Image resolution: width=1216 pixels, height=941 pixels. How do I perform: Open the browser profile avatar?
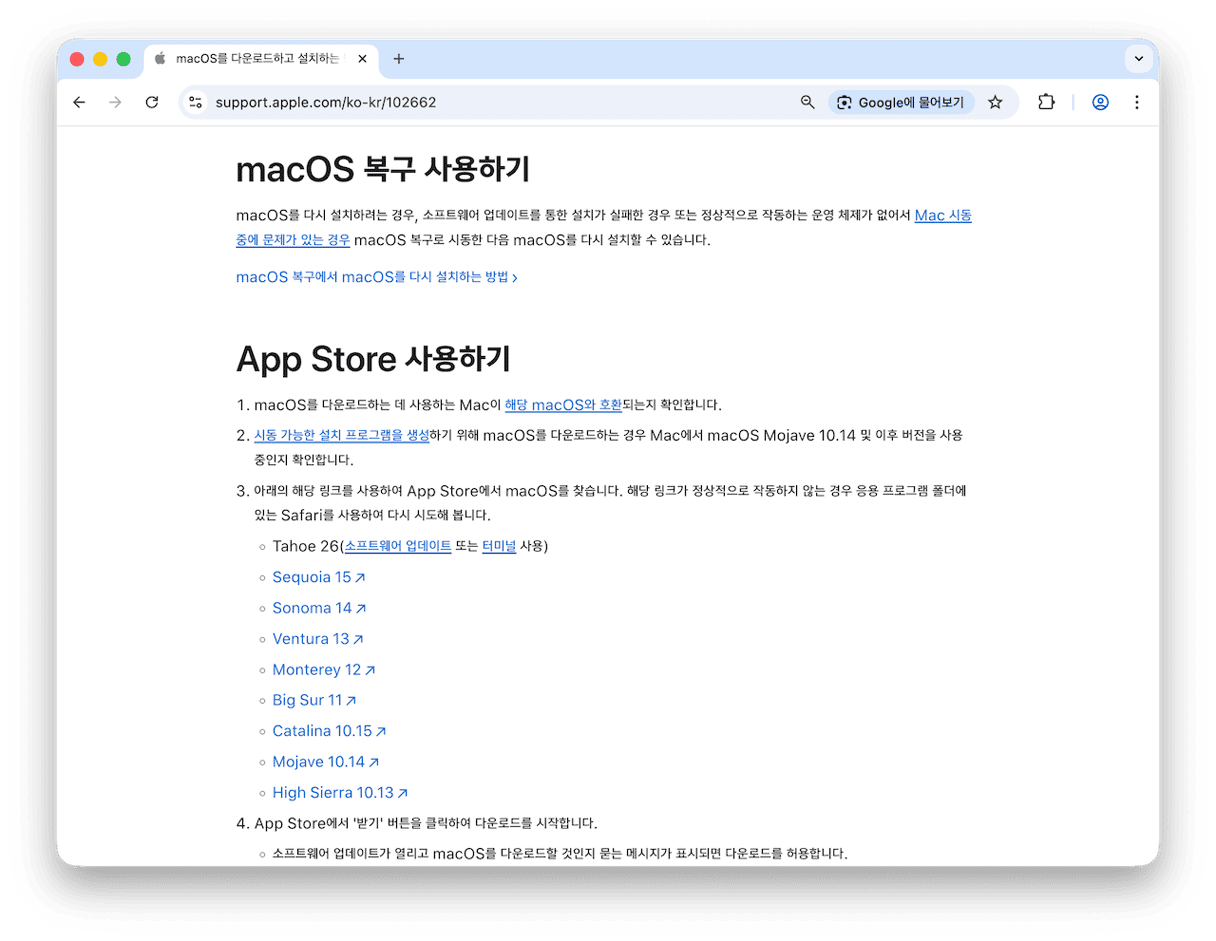(1100, 101)
